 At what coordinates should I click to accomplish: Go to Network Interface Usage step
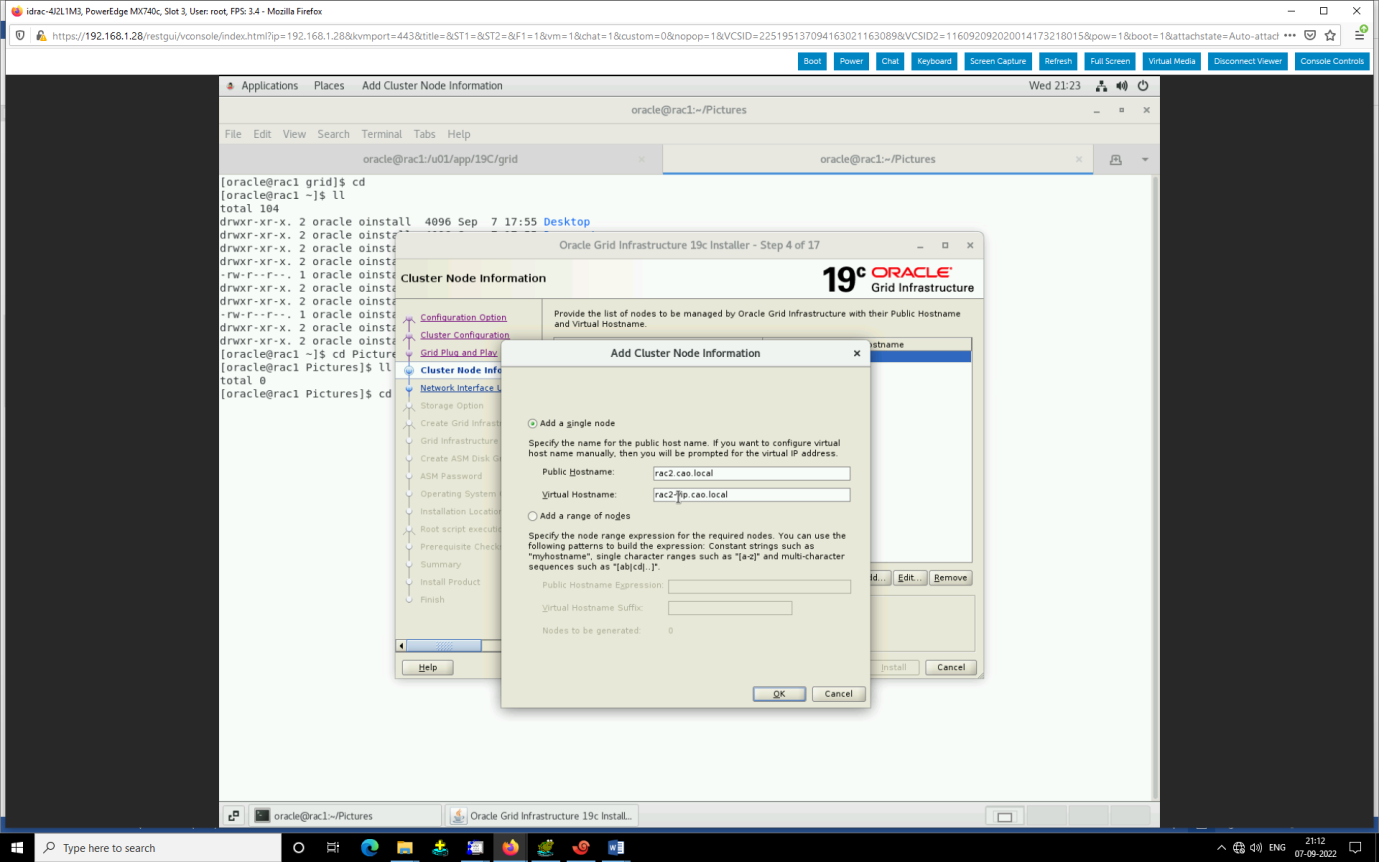point(460,388)
